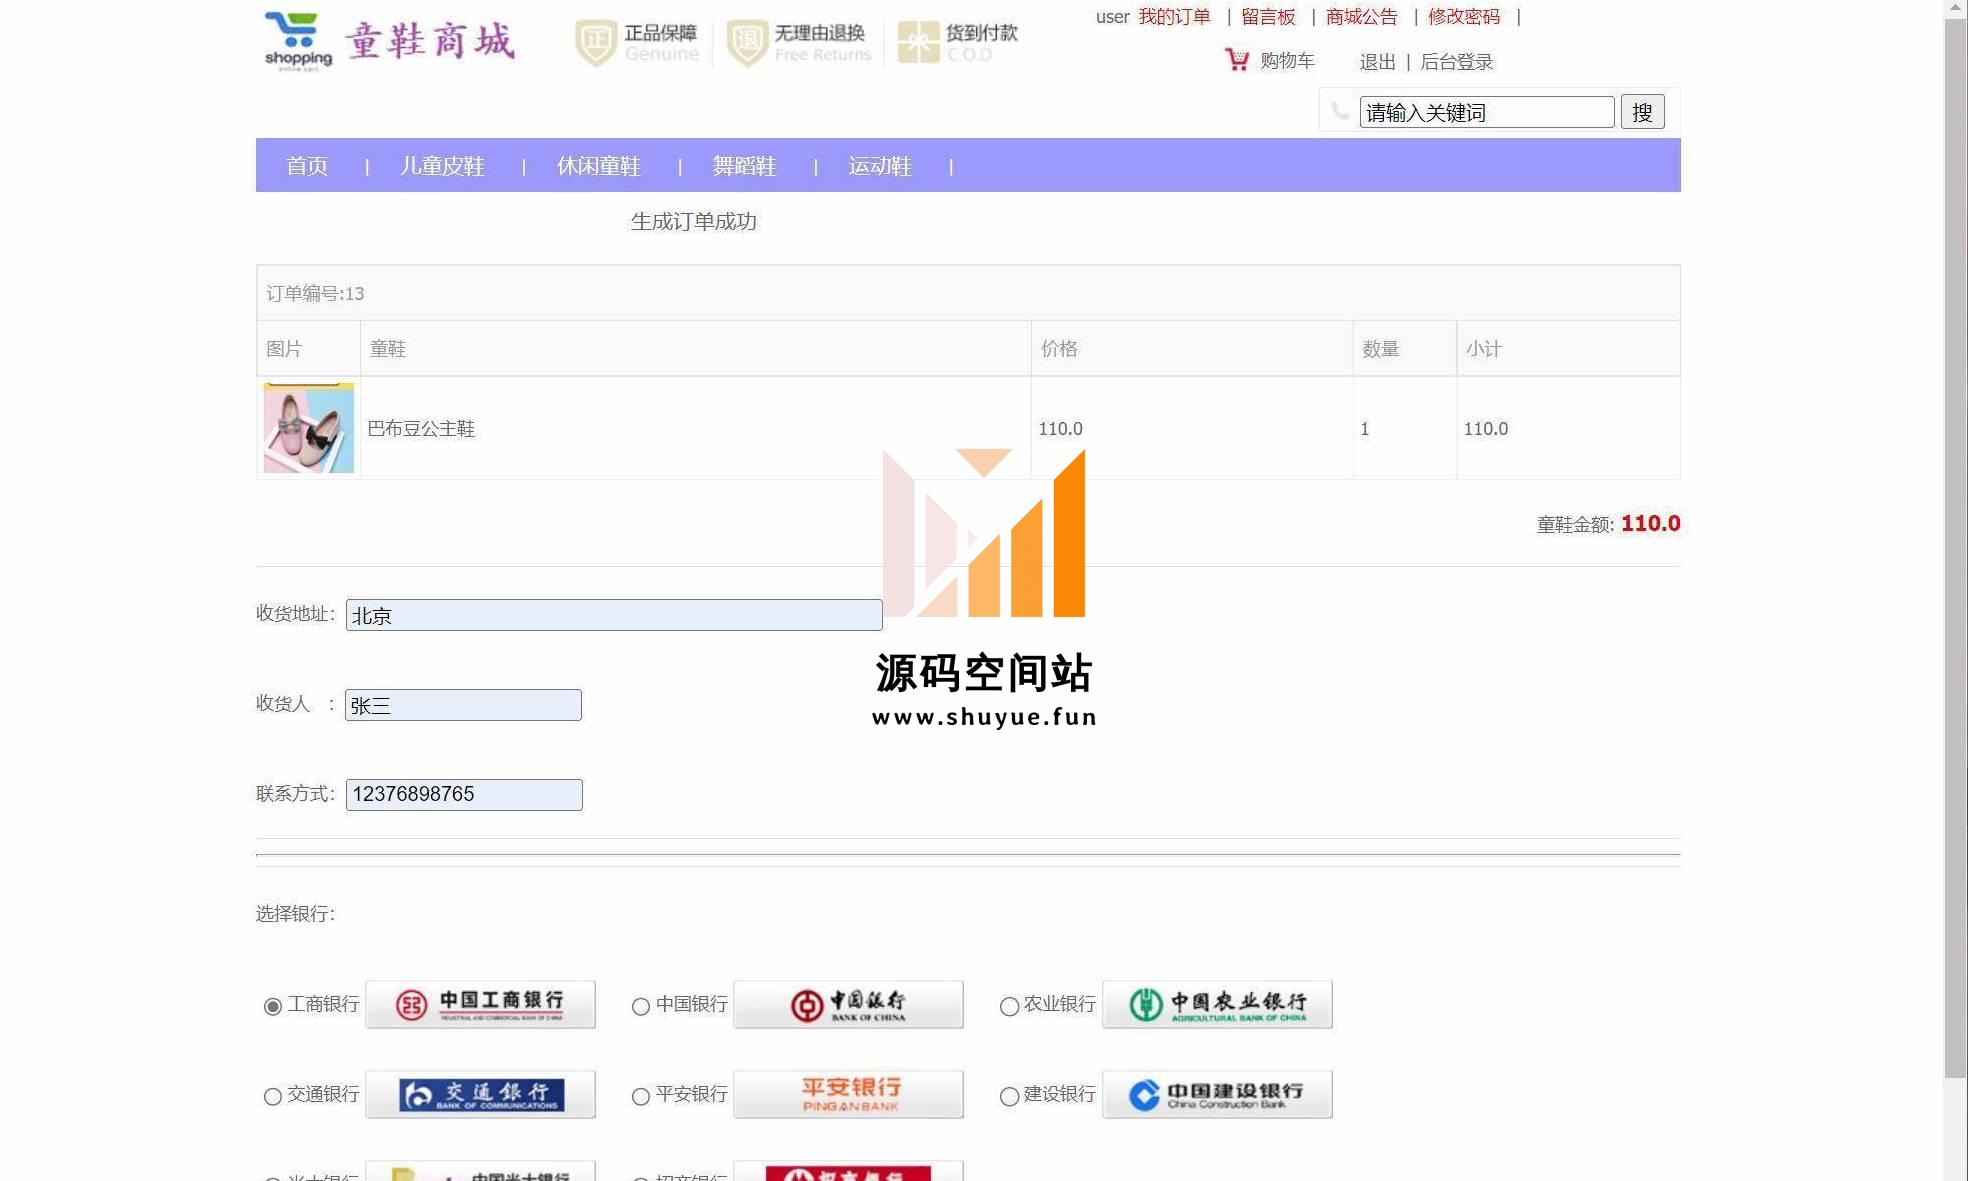The height and width of the screenshot is (1181, 1968).
Task: Click the 数量 column header
Action: click(x=1381, y=349)
